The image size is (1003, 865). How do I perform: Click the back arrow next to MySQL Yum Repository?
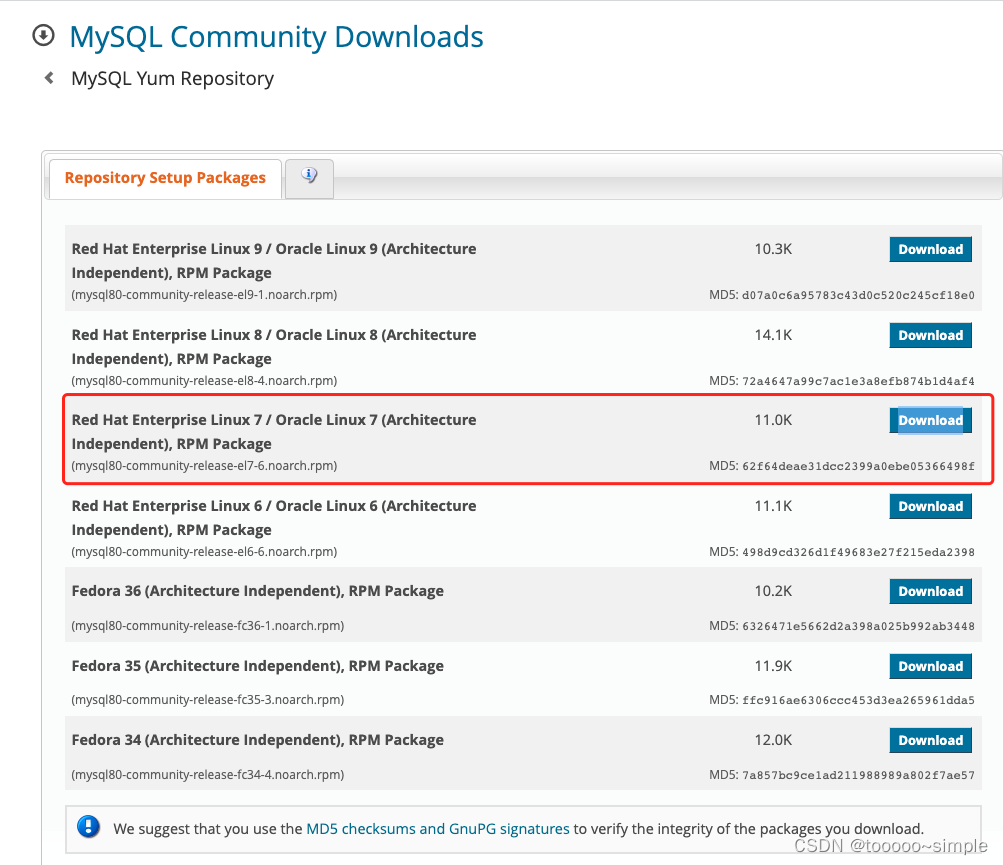click(49, 78)
